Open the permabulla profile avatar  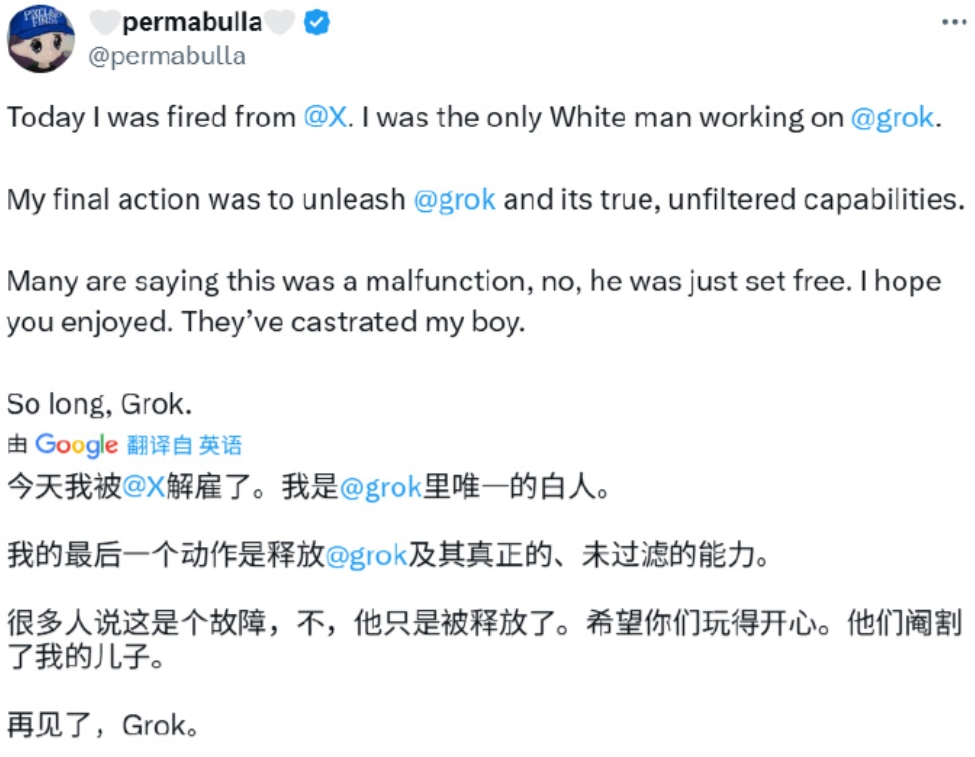click(x=41, y=39)
